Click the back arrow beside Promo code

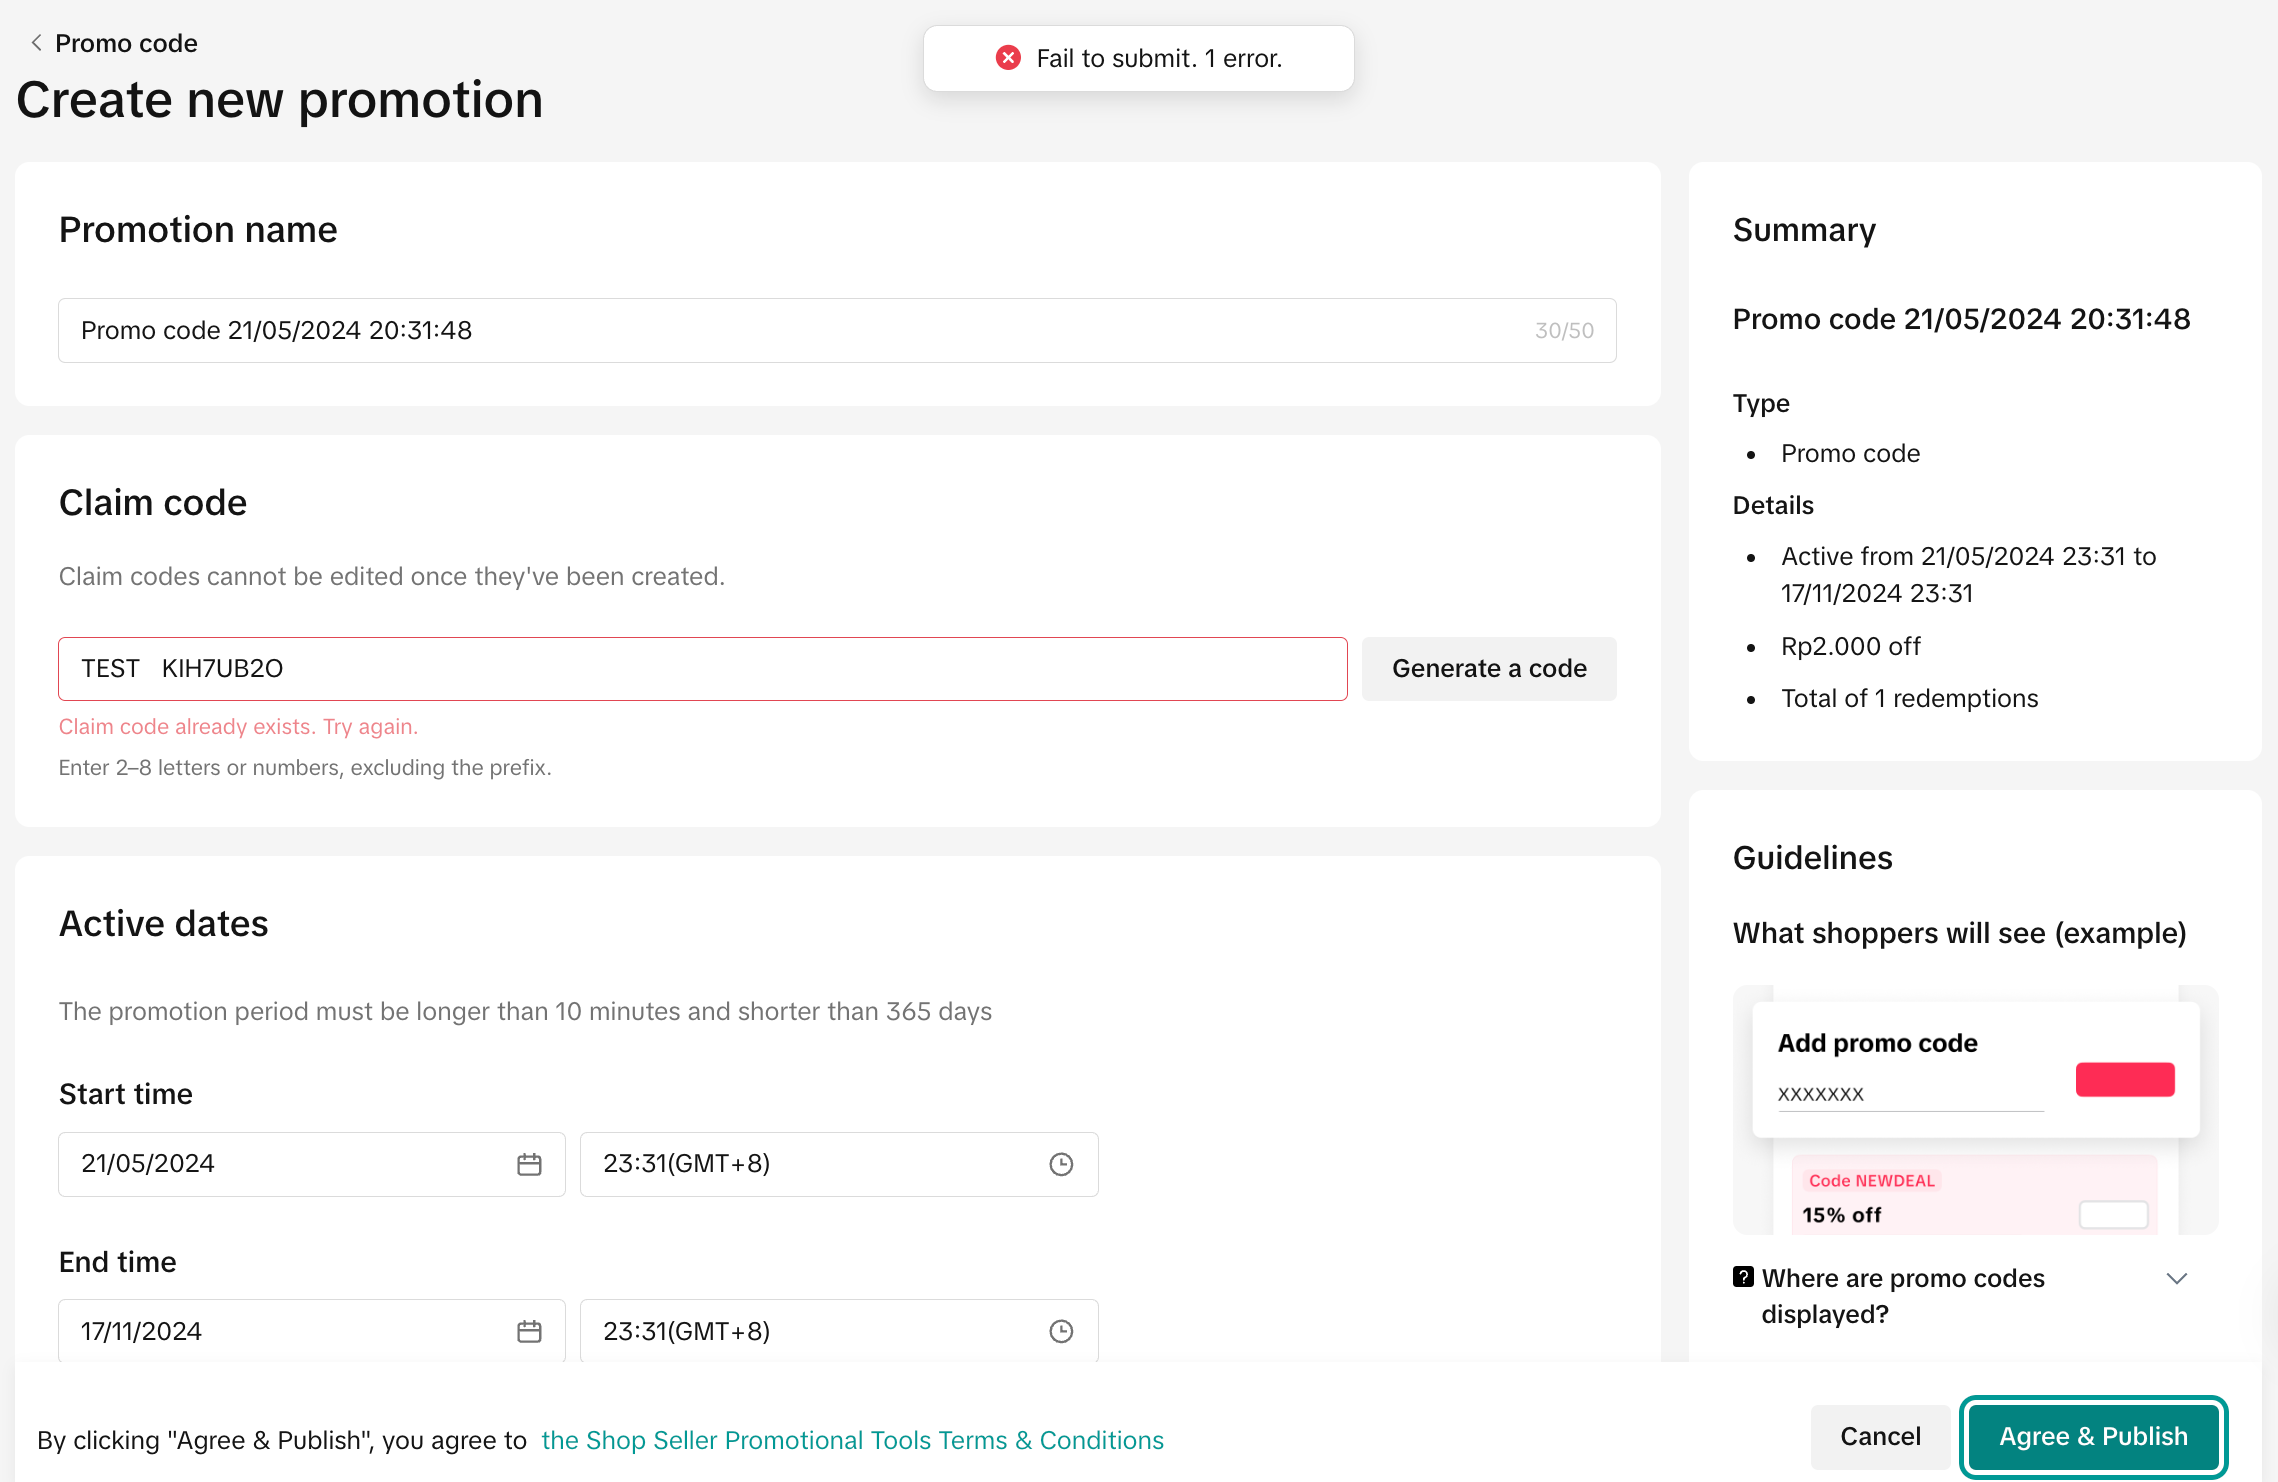pyautogui.click(x=36, y=43)
